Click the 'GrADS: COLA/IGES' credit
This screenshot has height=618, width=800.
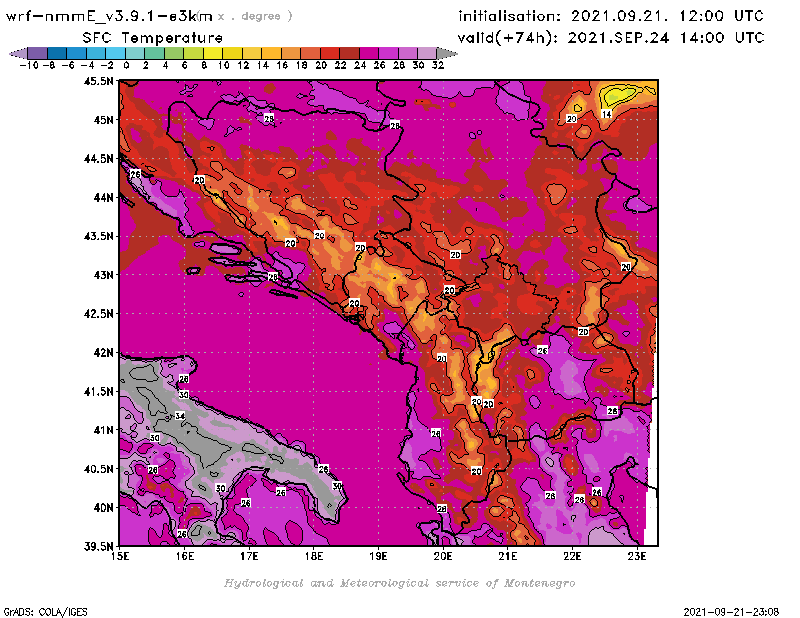pos(45,612)
